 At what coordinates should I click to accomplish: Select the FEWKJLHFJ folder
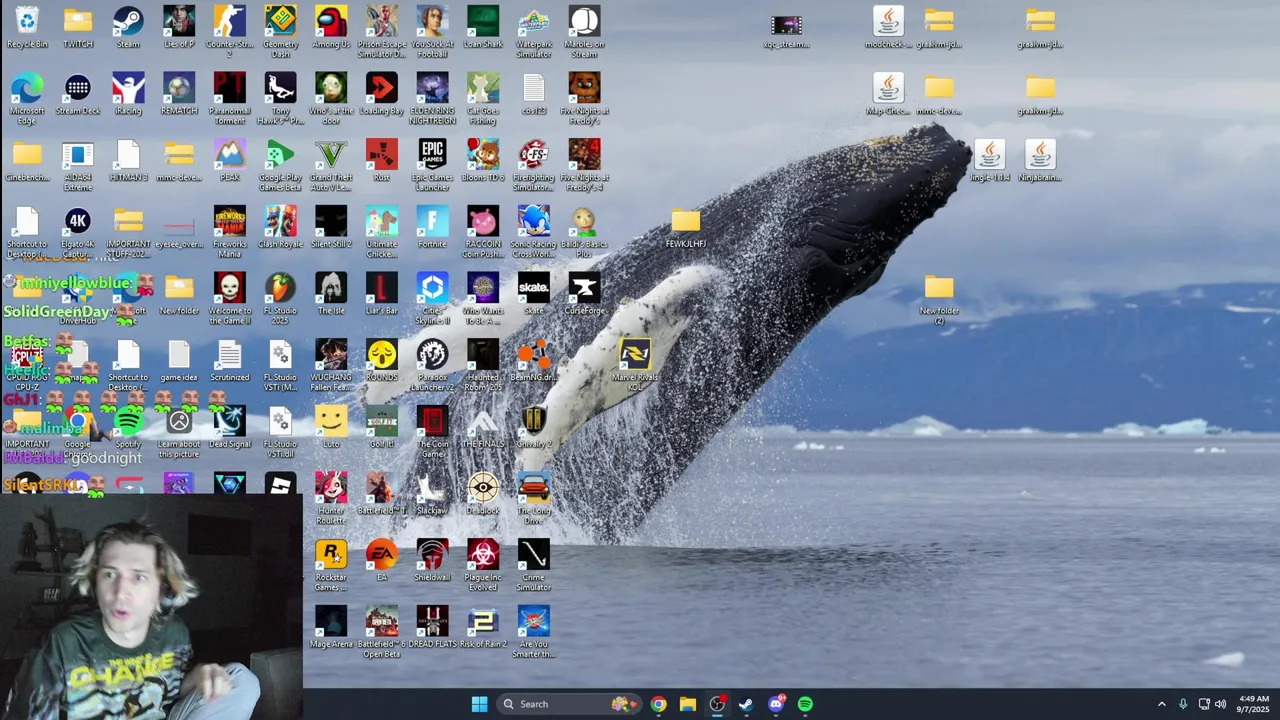pyautogui.click(x=686, y=228)
